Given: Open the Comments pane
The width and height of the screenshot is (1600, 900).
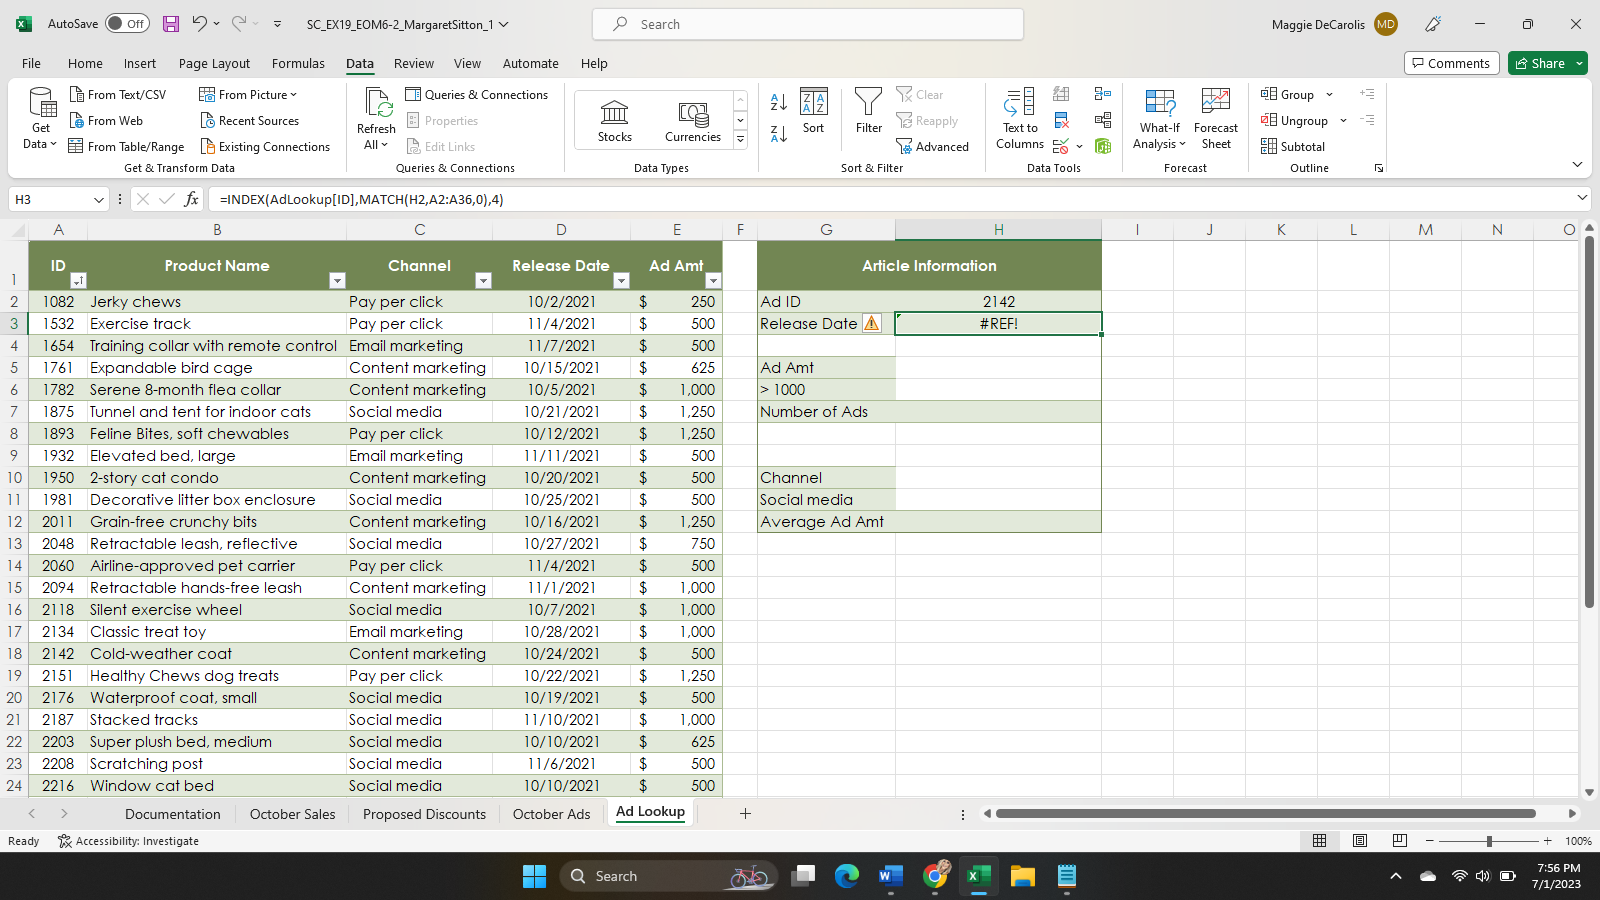Looking at the screenshot, I should 1451,63.
